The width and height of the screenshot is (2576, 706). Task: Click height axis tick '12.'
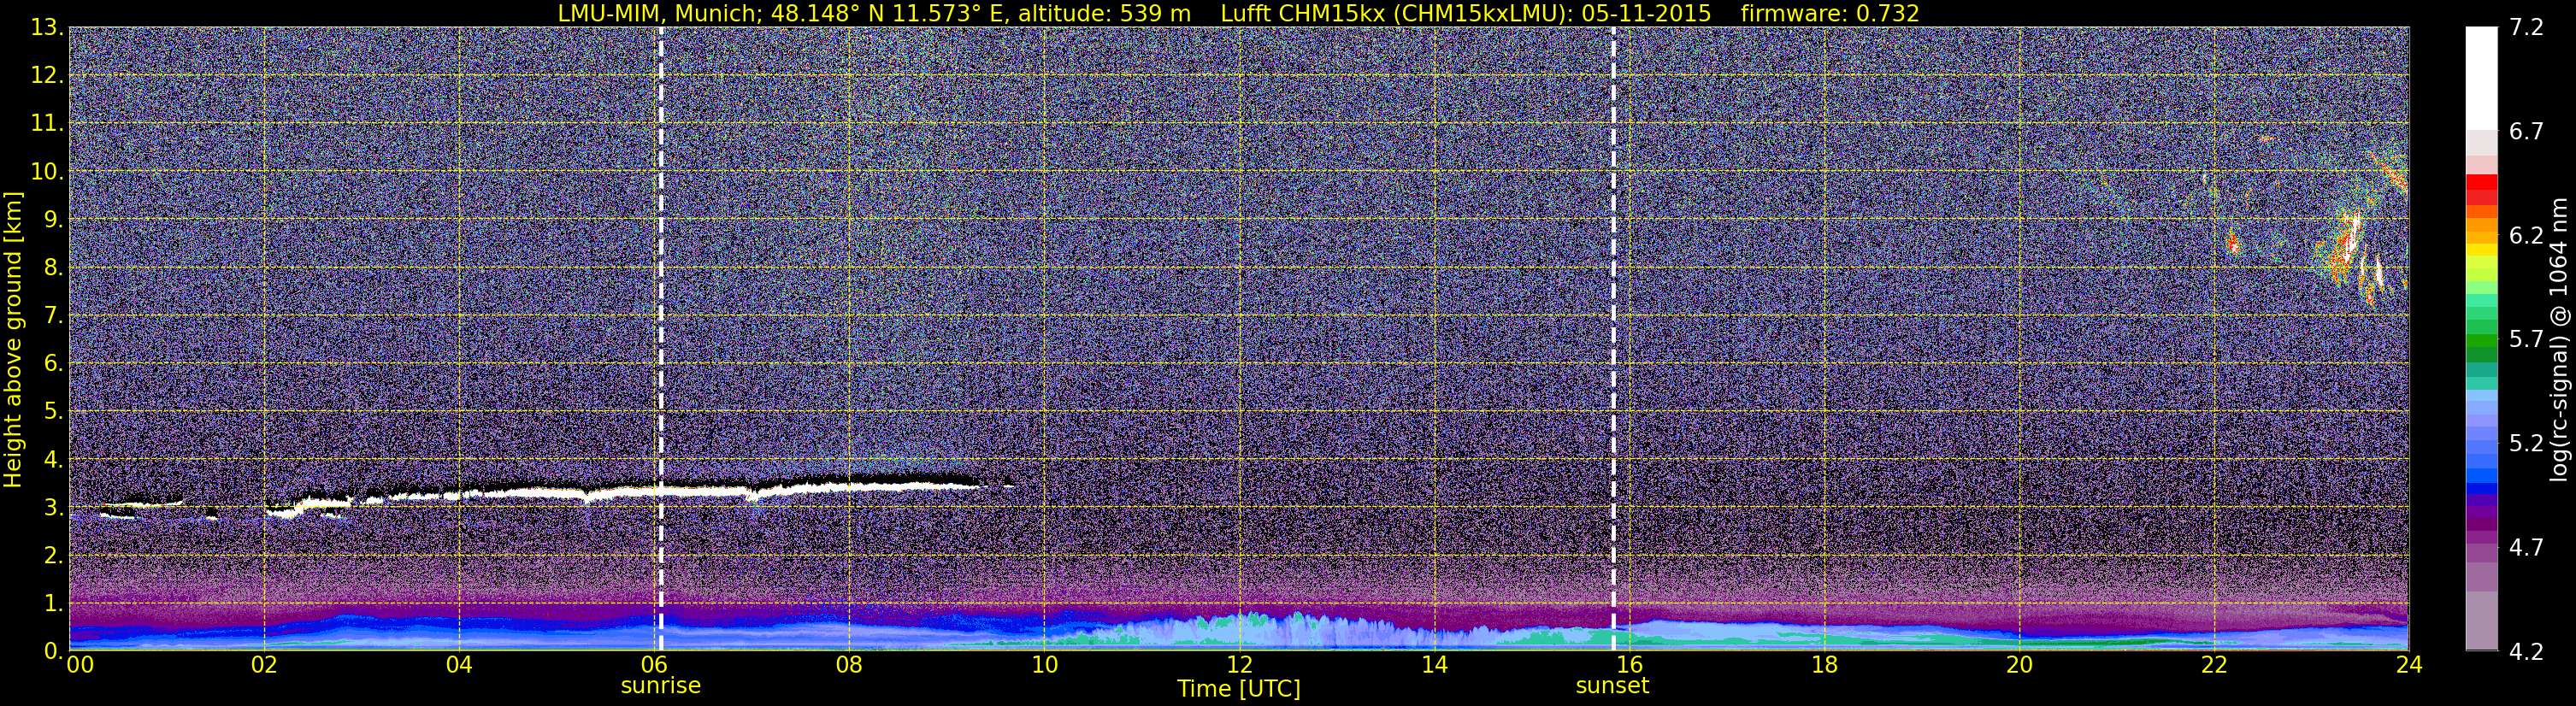tap(47, 75)
